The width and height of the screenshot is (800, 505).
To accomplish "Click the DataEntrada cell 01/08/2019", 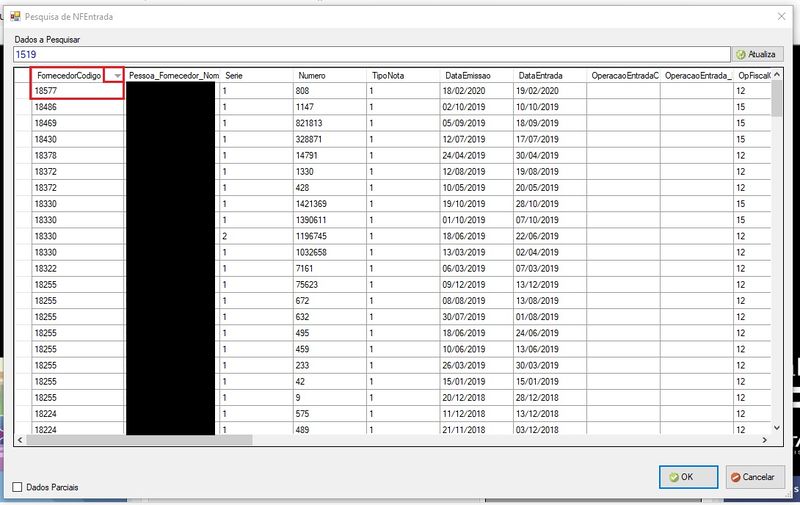I will pyautogui.click(x=550, y=317).
